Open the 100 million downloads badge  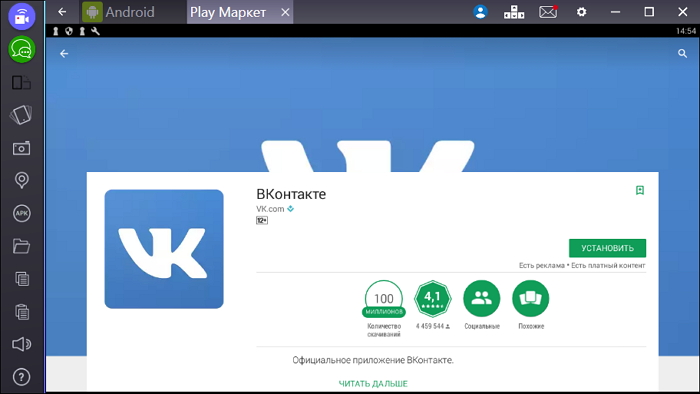pyautogui.click(x=383, y=299)
